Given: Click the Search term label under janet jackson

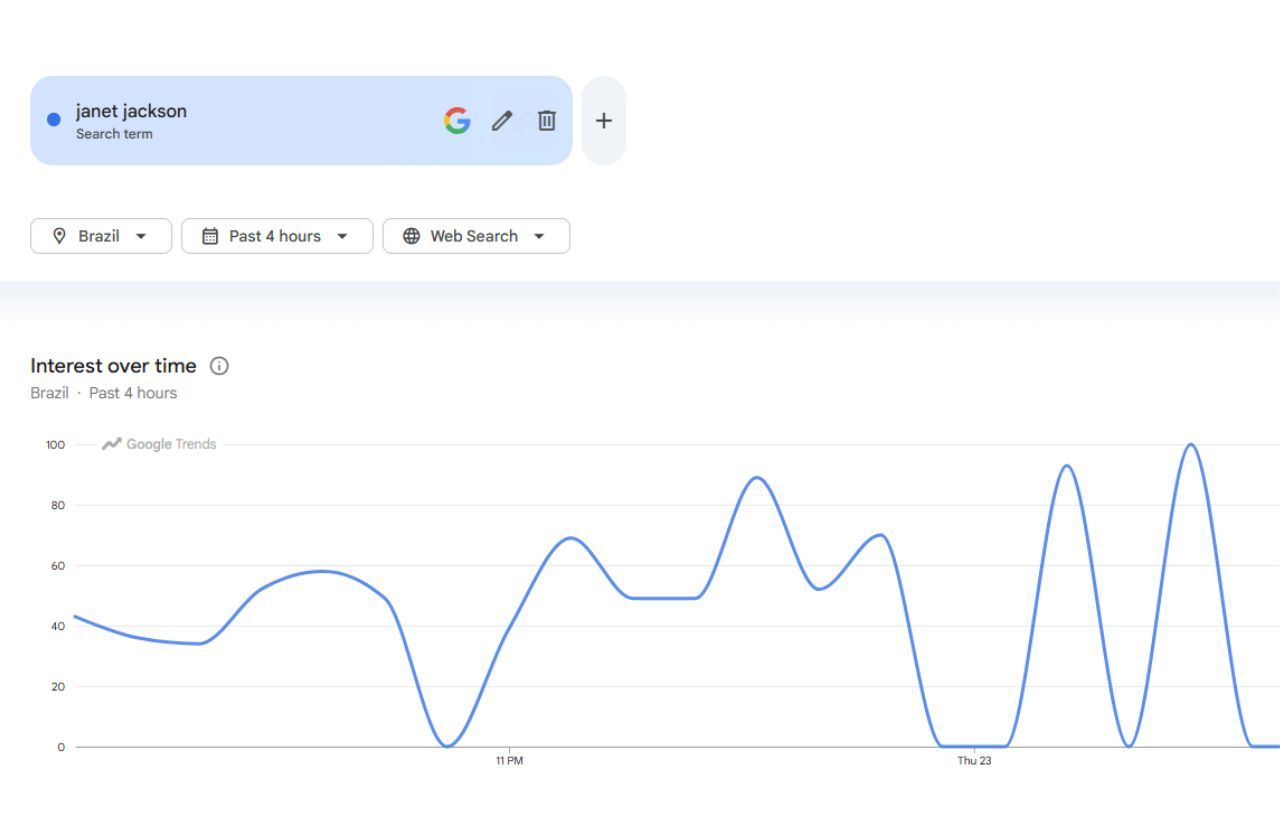Looking at the screenshot, I should pos(114,134).
